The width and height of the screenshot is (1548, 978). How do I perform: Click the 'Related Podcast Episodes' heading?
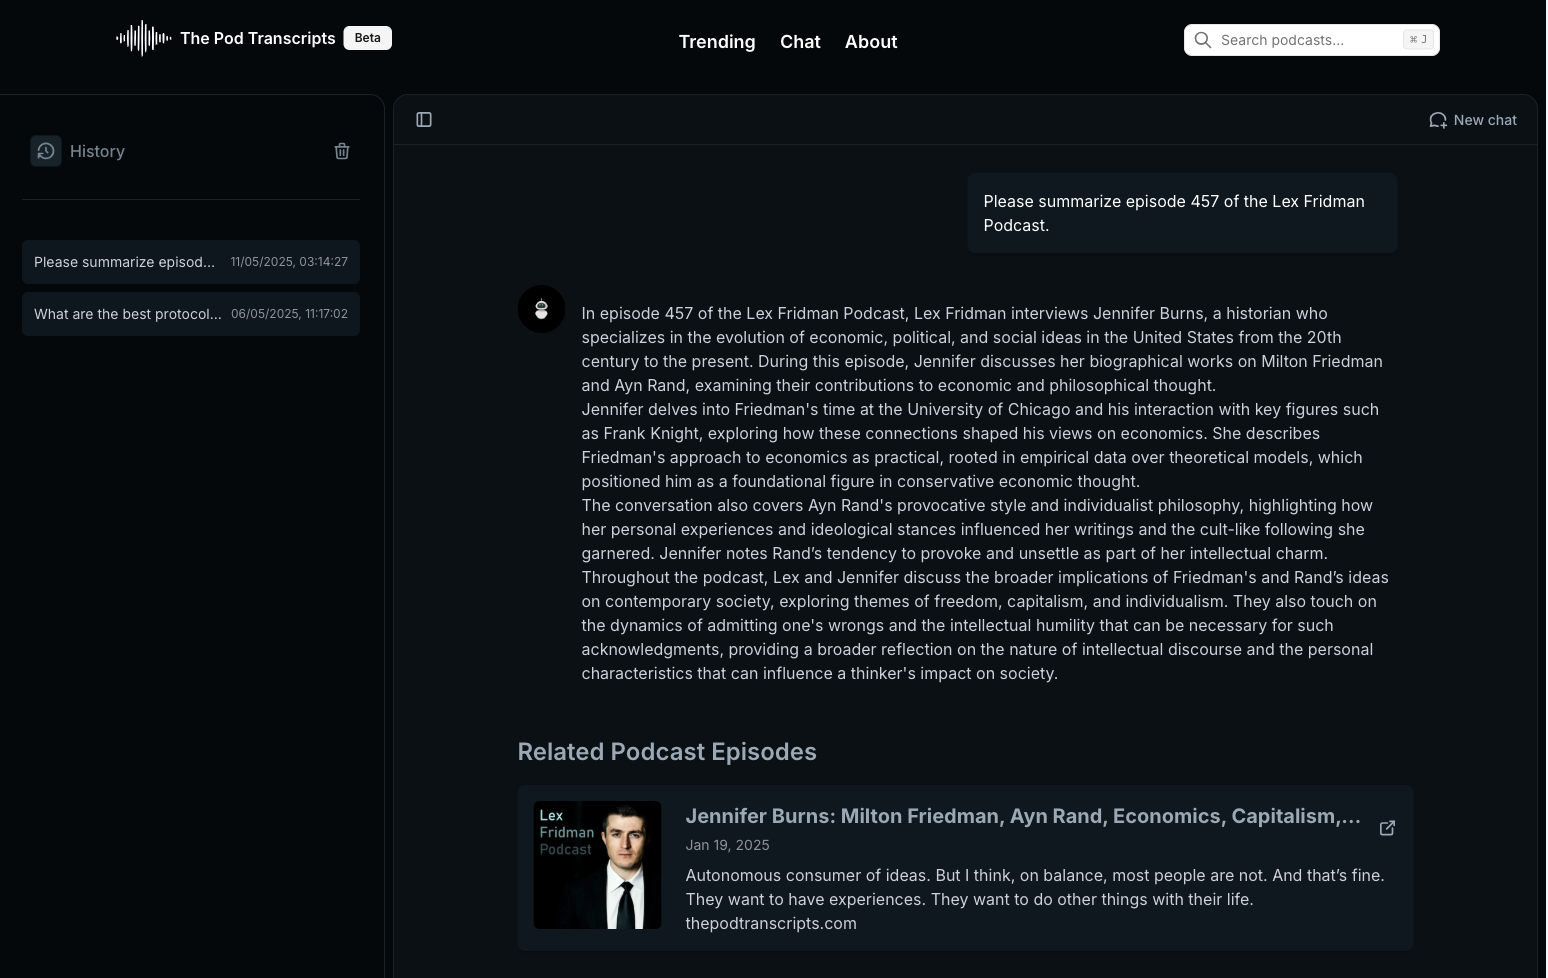667,752
